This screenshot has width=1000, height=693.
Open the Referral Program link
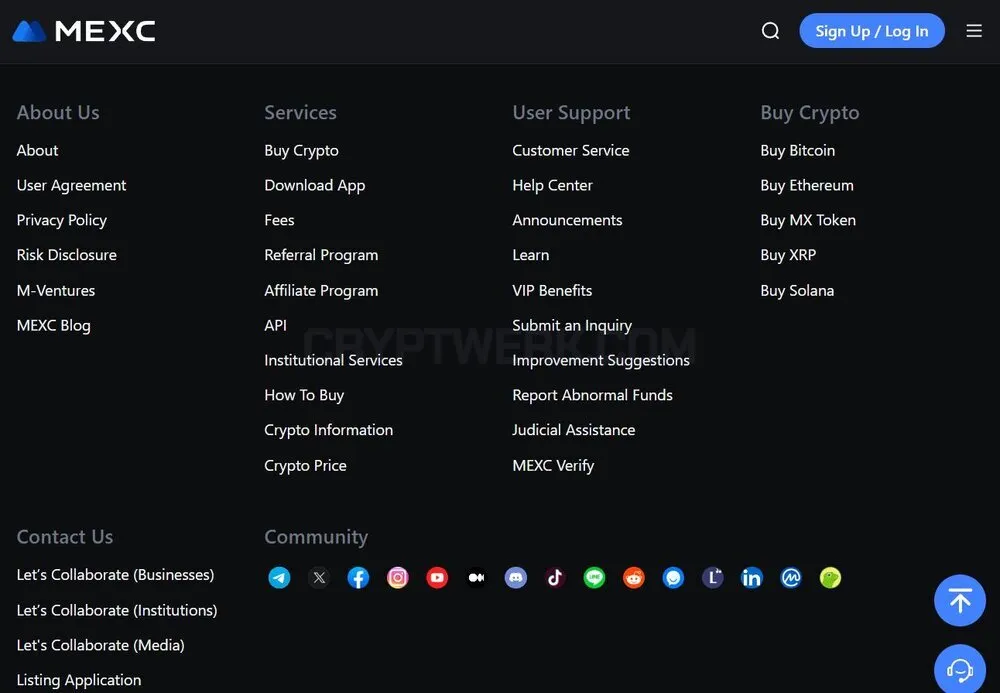point(321,255)
